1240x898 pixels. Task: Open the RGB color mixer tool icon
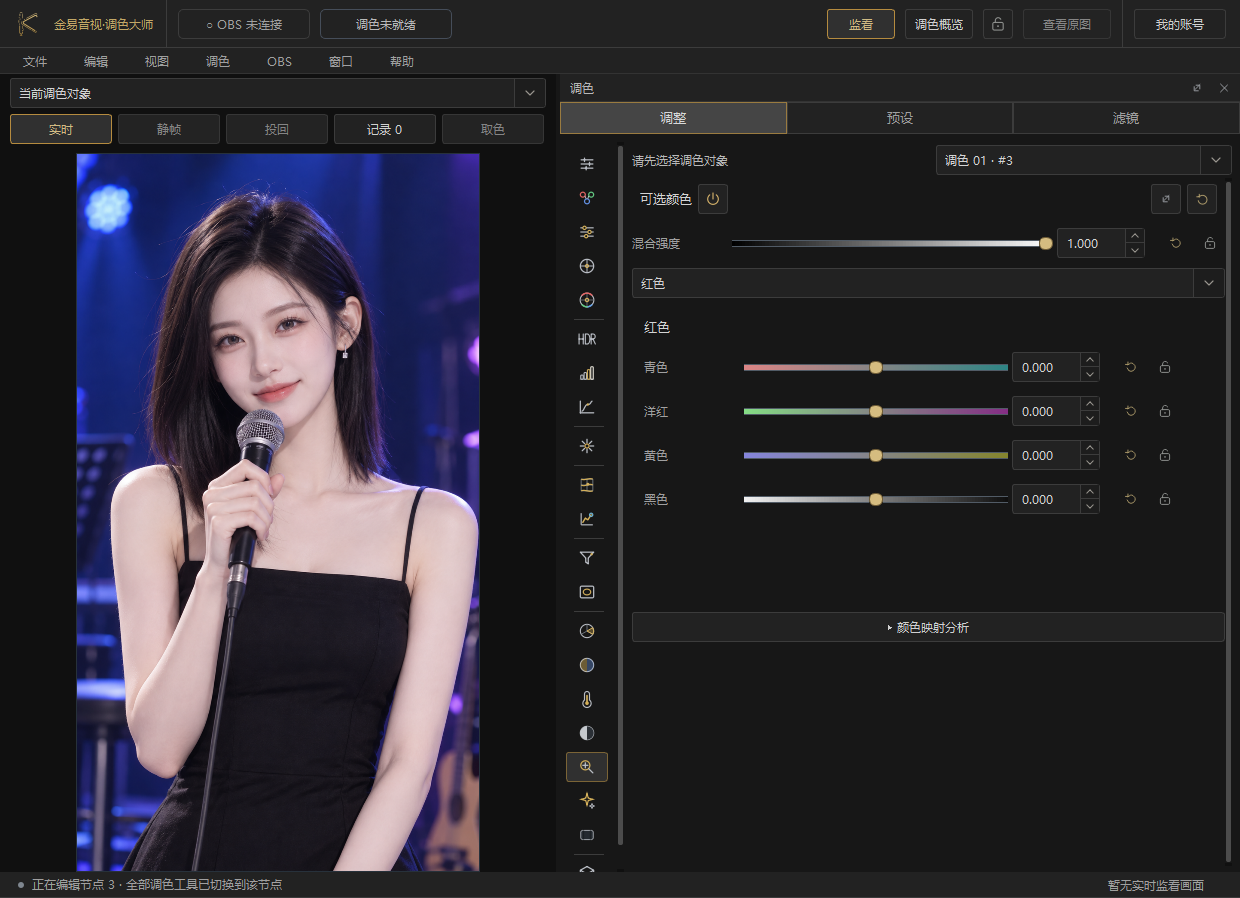coord(587,198)
